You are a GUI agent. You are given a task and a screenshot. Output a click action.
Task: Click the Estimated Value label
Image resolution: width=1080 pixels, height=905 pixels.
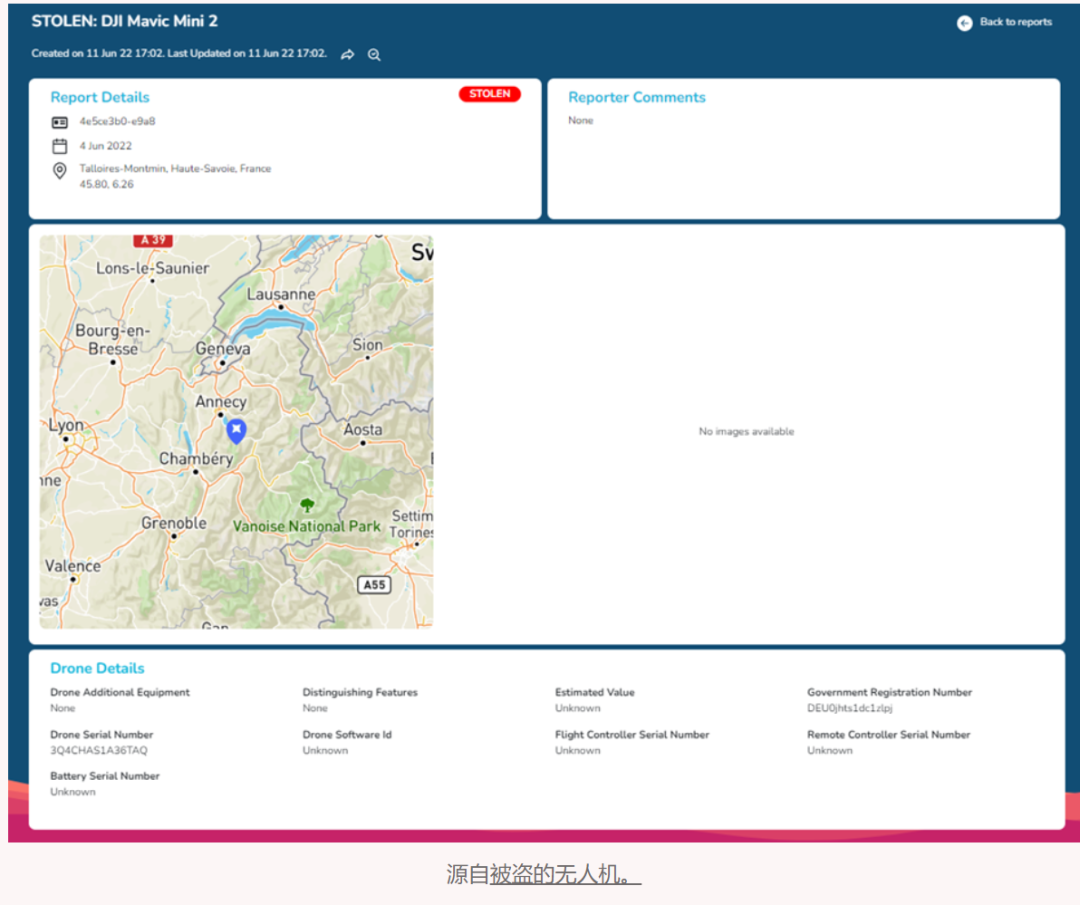coord(594,692)
